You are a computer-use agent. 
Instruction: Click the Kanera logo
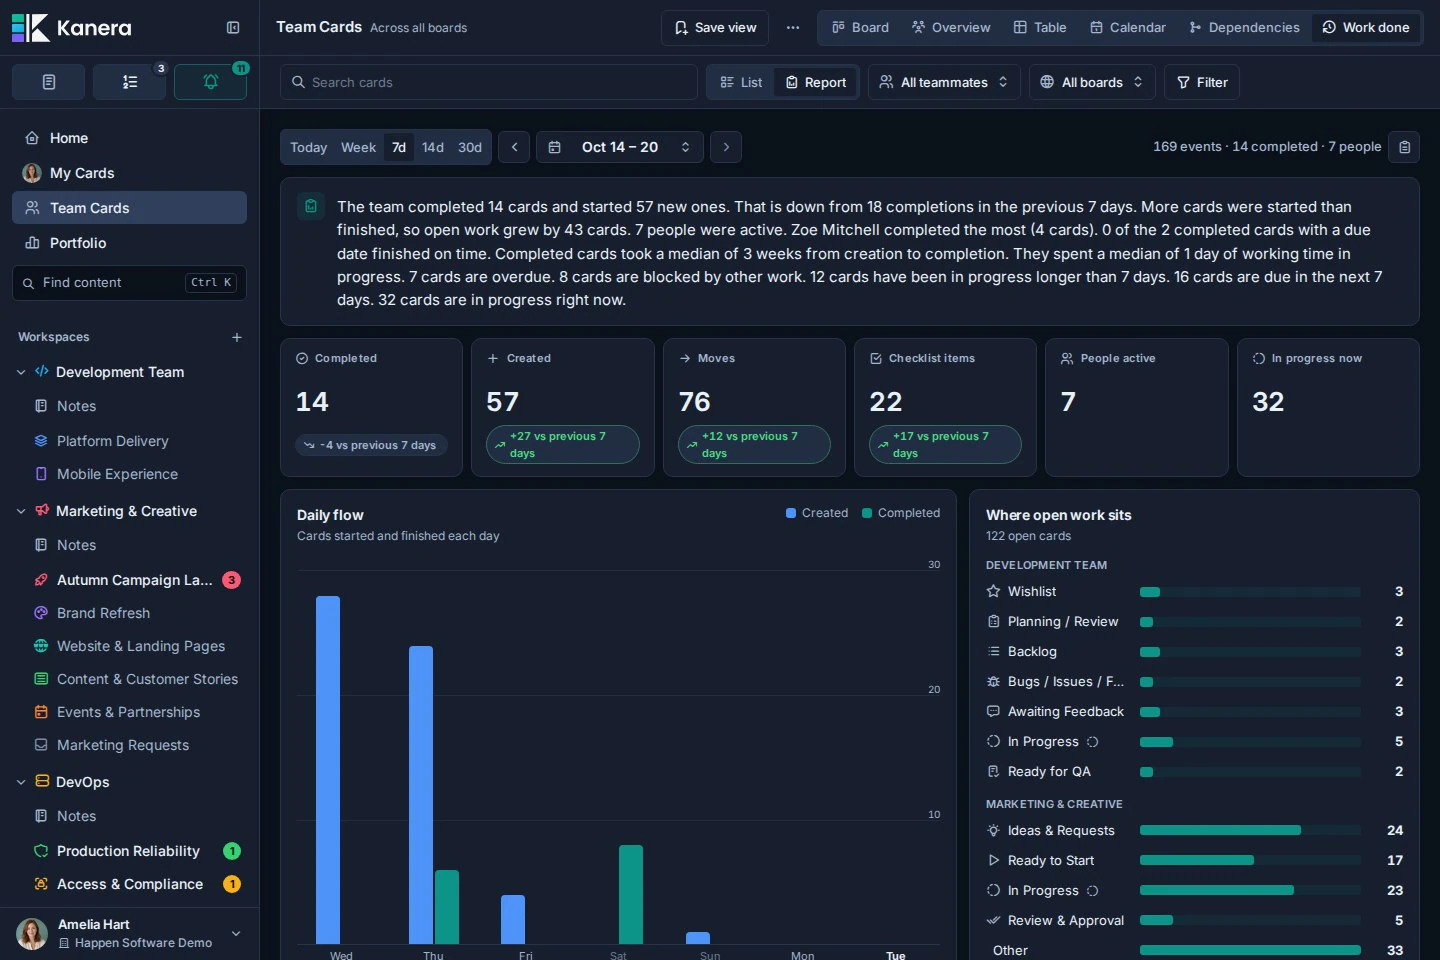tap(71, 28)
